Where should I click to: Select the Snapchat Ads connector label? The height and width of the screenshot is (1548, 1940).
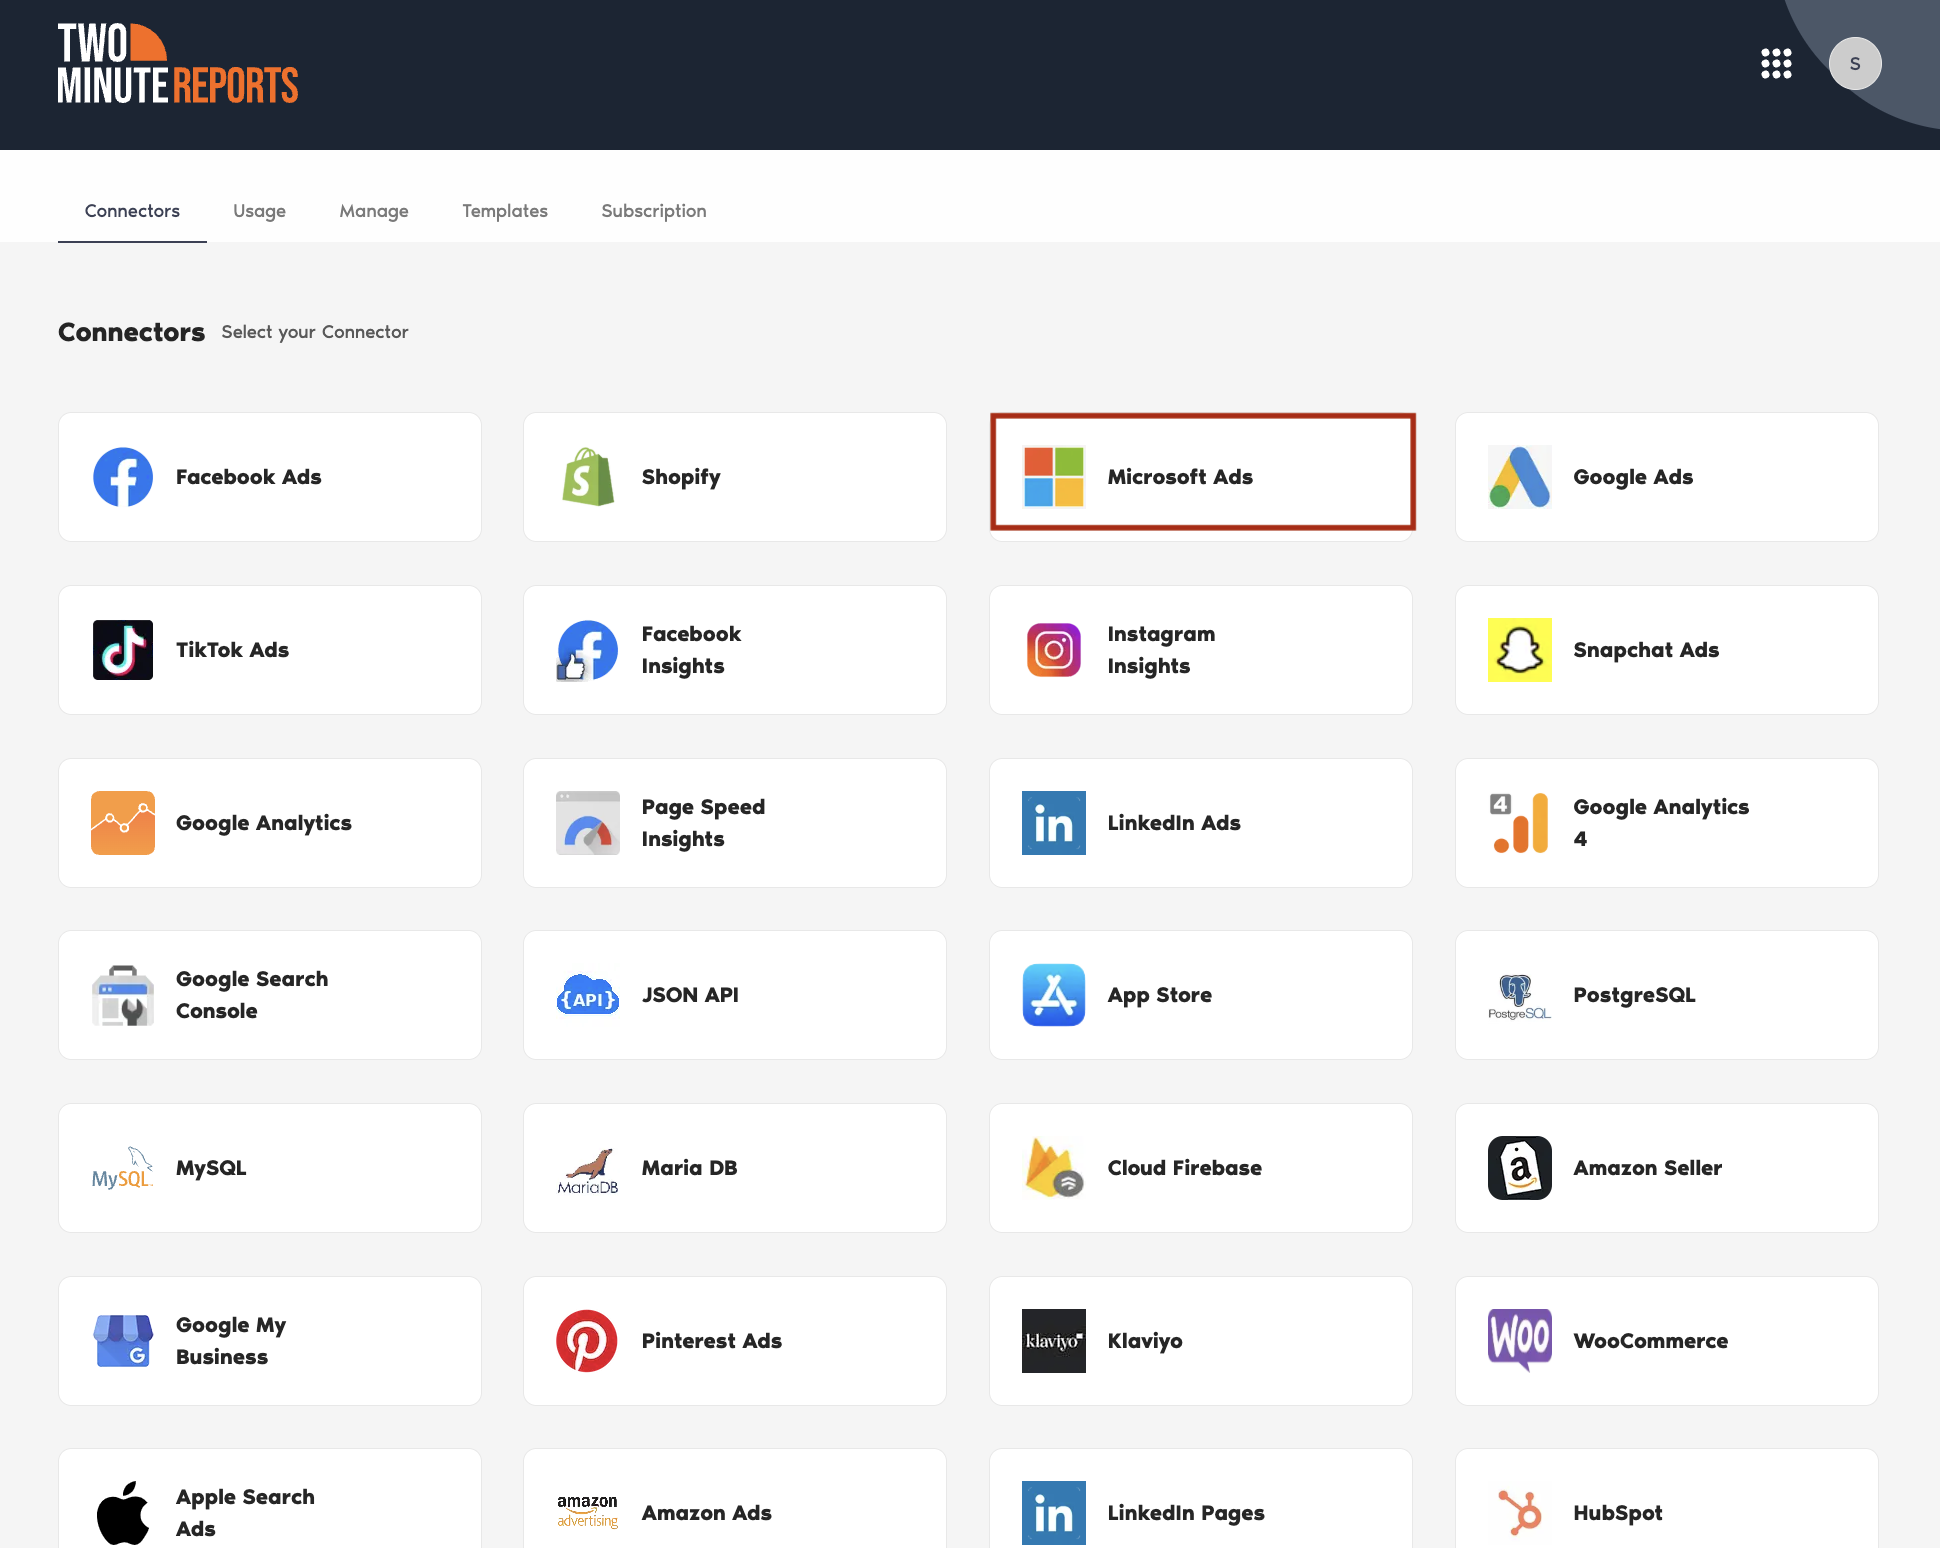[1646, 650]
